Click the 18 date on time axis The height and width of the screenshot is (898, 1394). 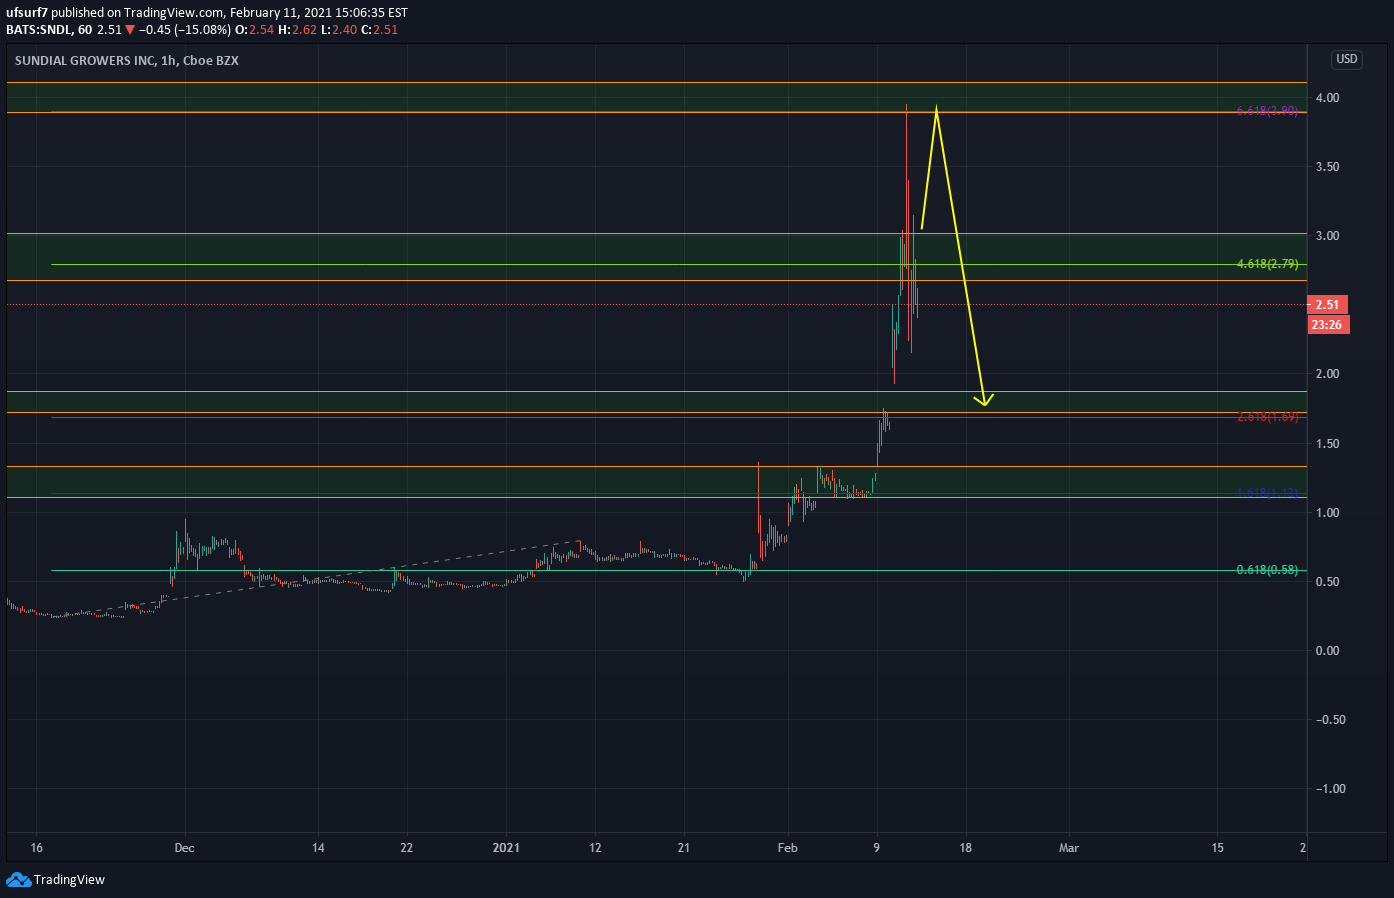(965, 848)
